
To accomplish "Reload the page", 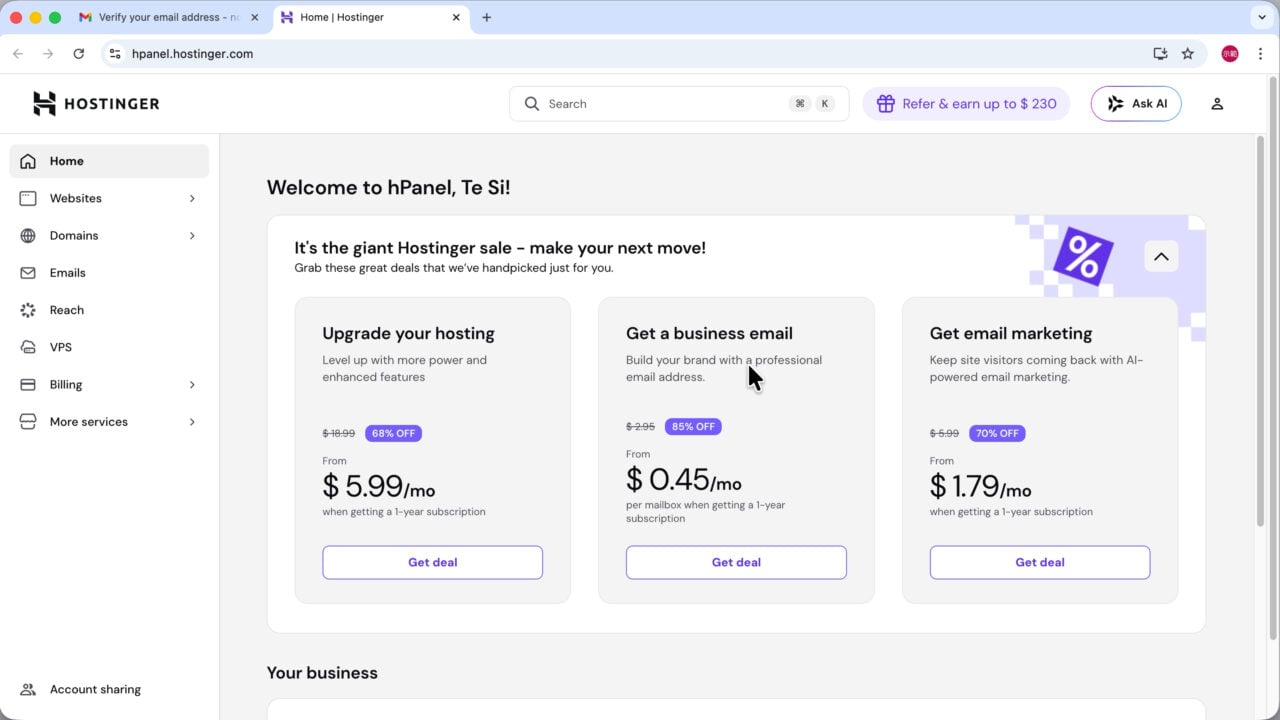I will (79, 54).
